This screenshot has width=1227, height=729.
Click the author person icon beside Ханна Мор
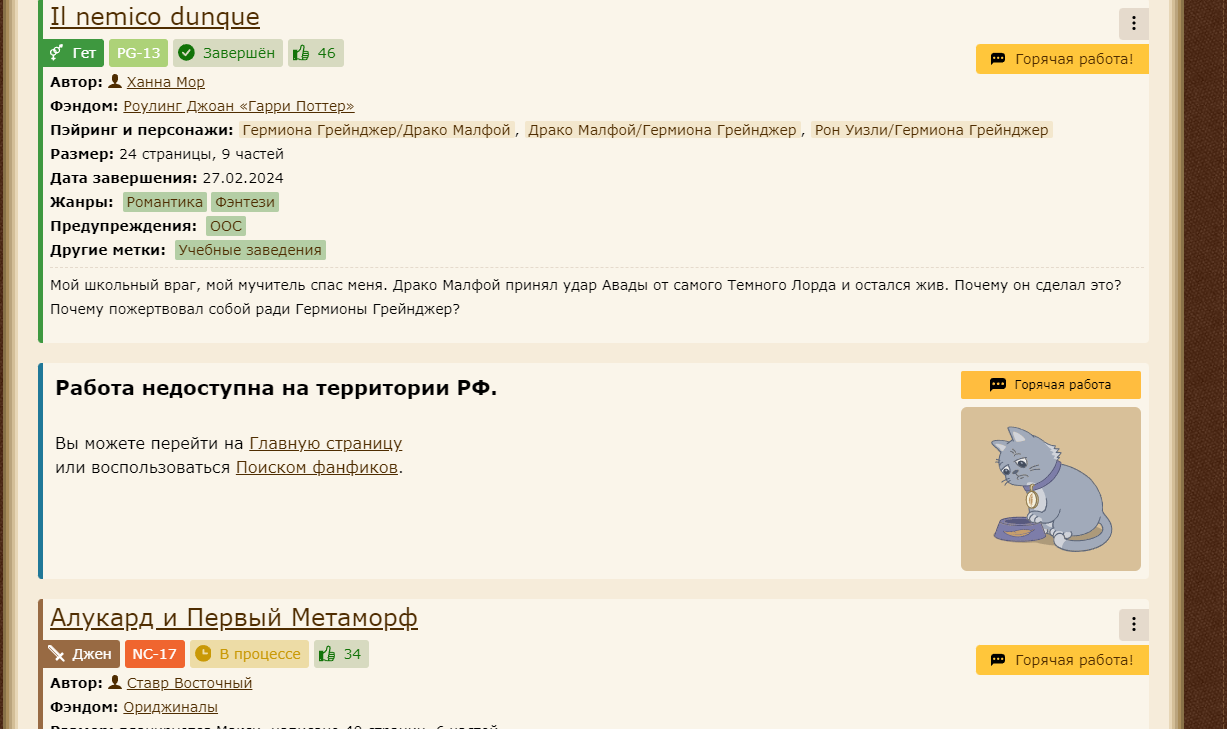tap(115, 82)
